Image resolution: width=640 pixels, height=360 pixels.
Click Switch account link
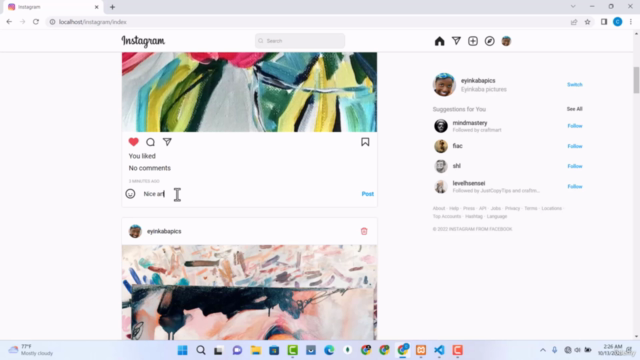point(575,84)
